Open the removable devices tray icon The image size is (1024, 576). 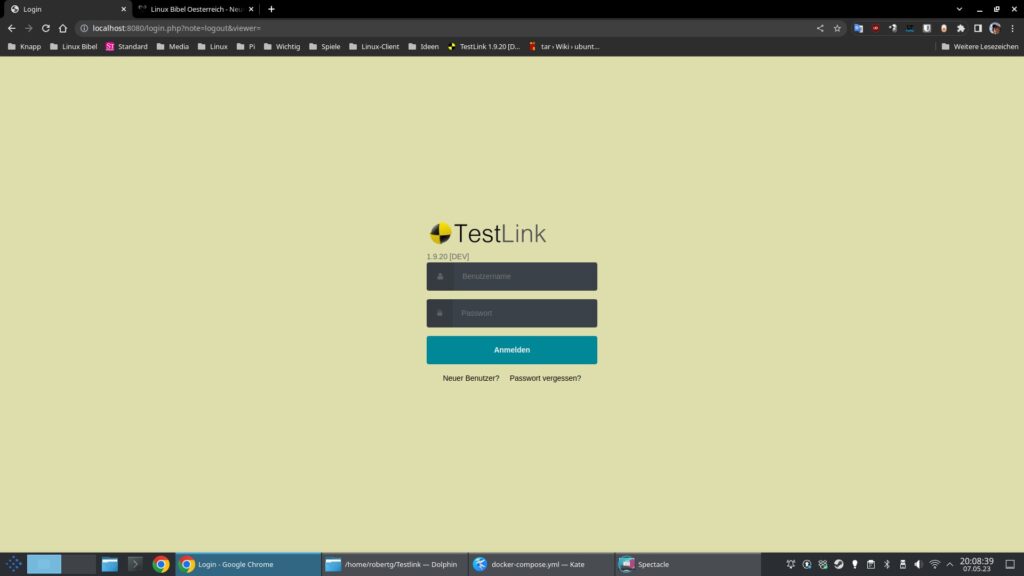tap(903, 564)
